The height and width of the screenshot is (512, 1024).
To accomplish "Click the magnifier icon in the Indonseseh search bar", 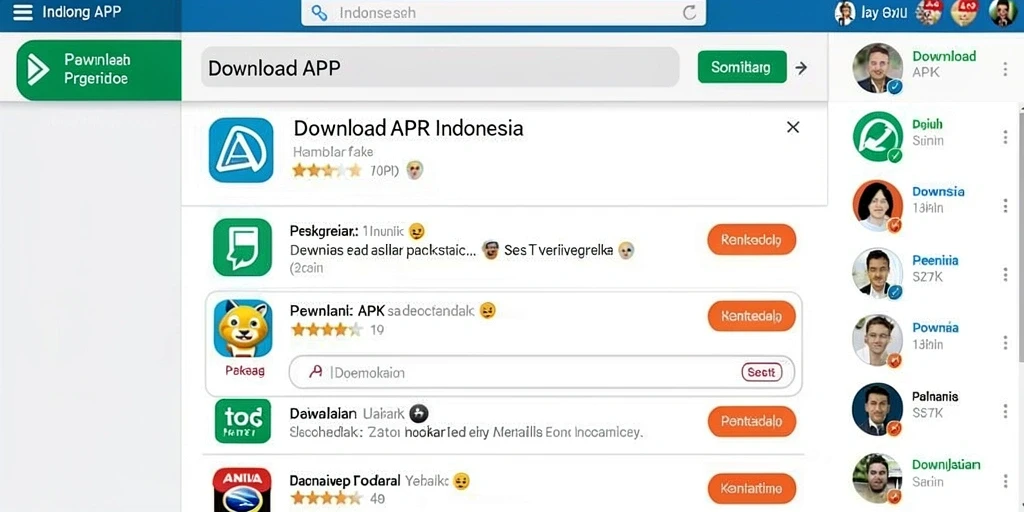I will pyautogui.click(x=319, y=13).
